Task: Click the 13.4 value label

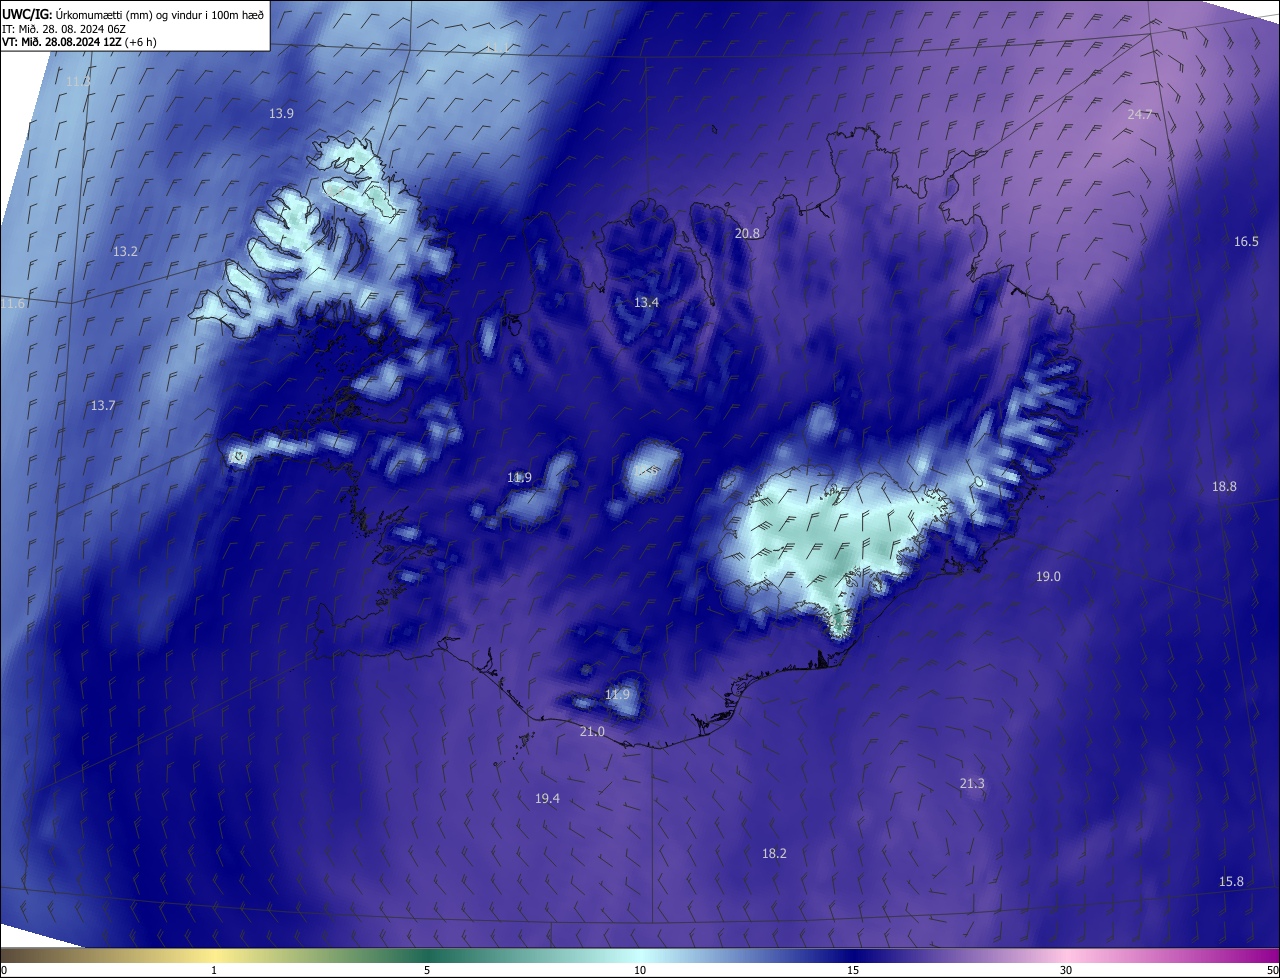Action: 647,303
